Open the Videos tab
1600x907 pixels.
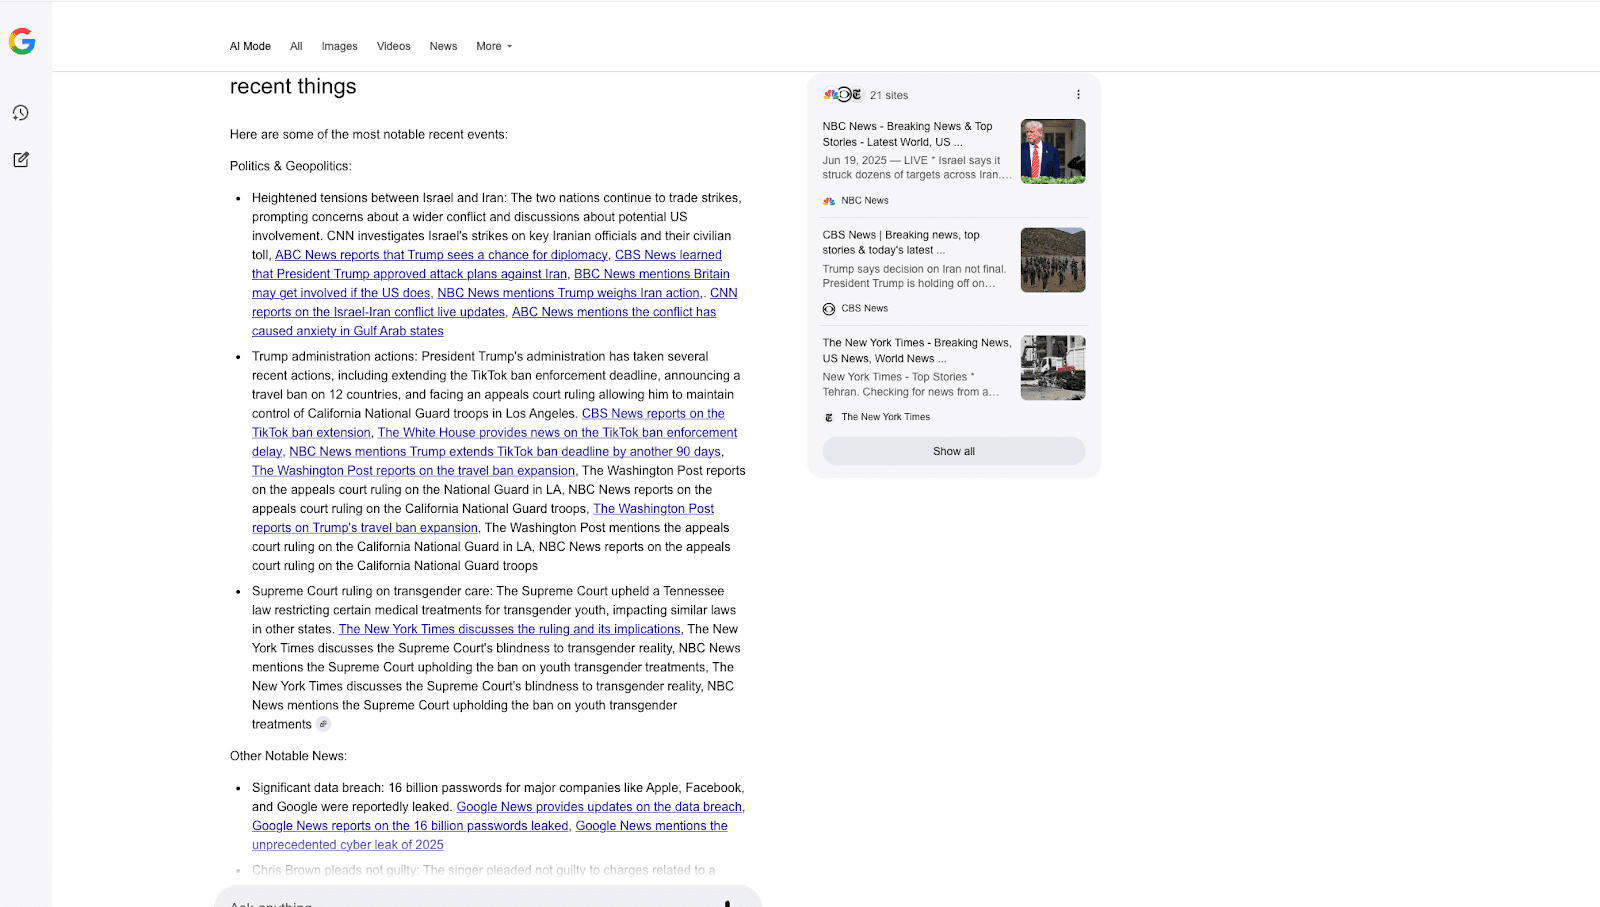point(394,46)
